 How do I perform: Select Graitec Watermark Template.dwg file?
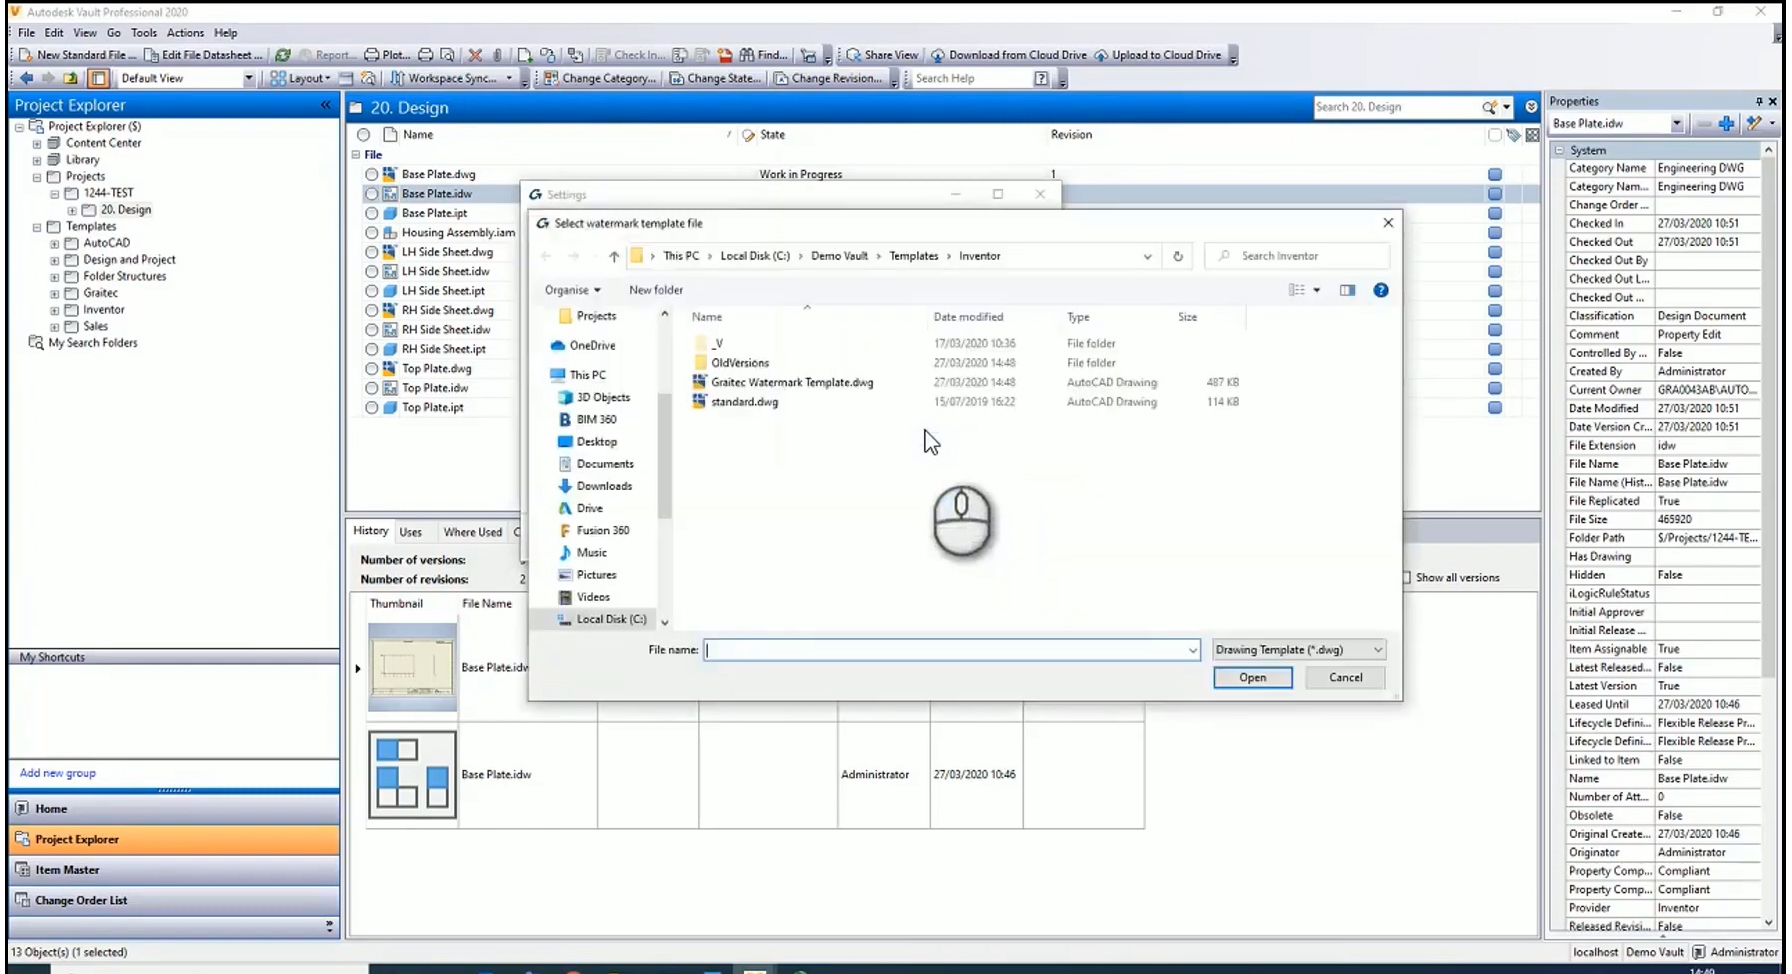click(x=792, y=382)
